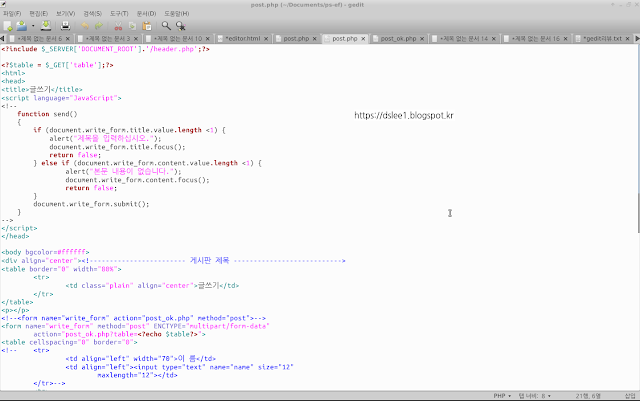Open the PHP language selector in status bar
This screenshot has width=640, height=401.
[502, 396]
